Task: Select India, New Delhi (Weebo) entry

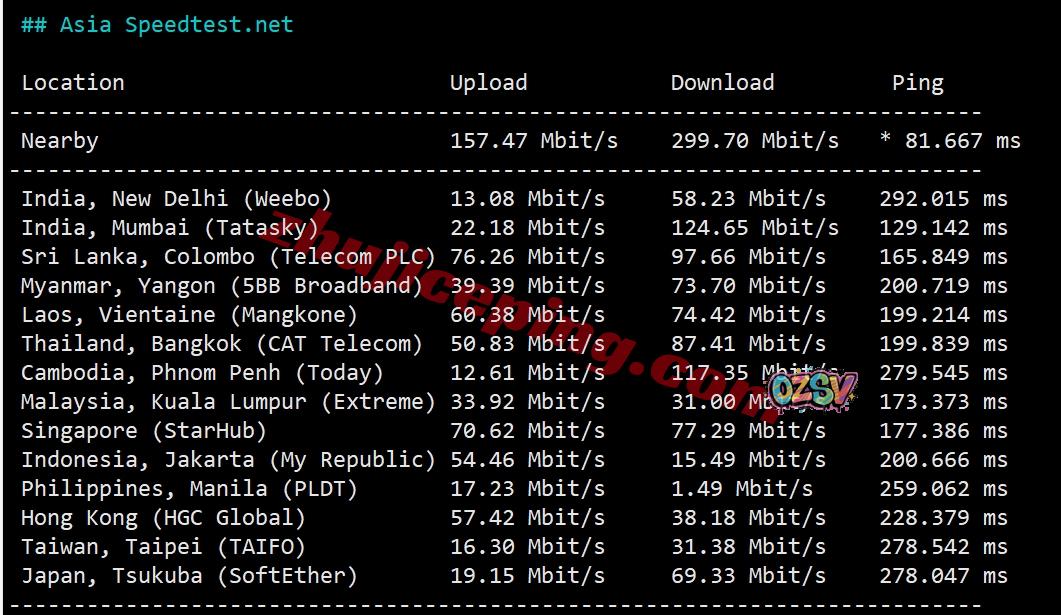Action: point(177,199)
